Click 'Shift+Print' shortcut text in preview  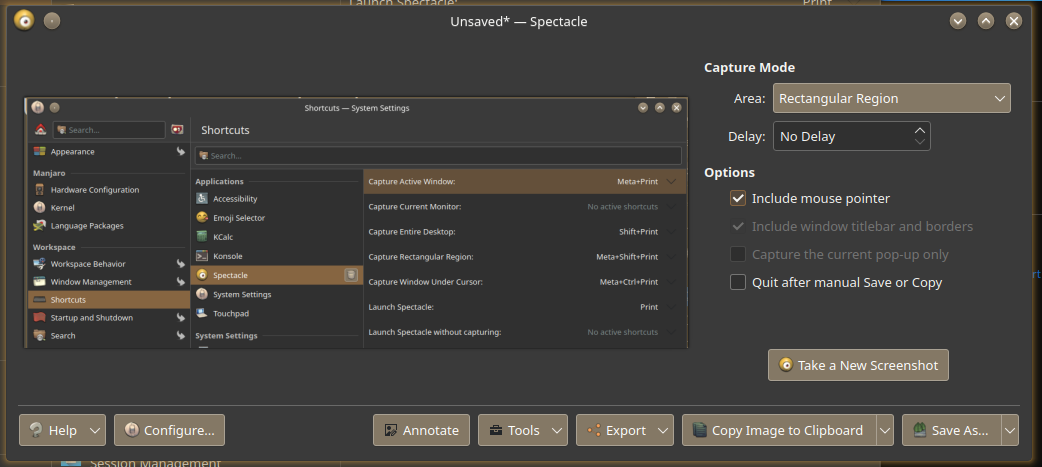click(x=639, y=232)
